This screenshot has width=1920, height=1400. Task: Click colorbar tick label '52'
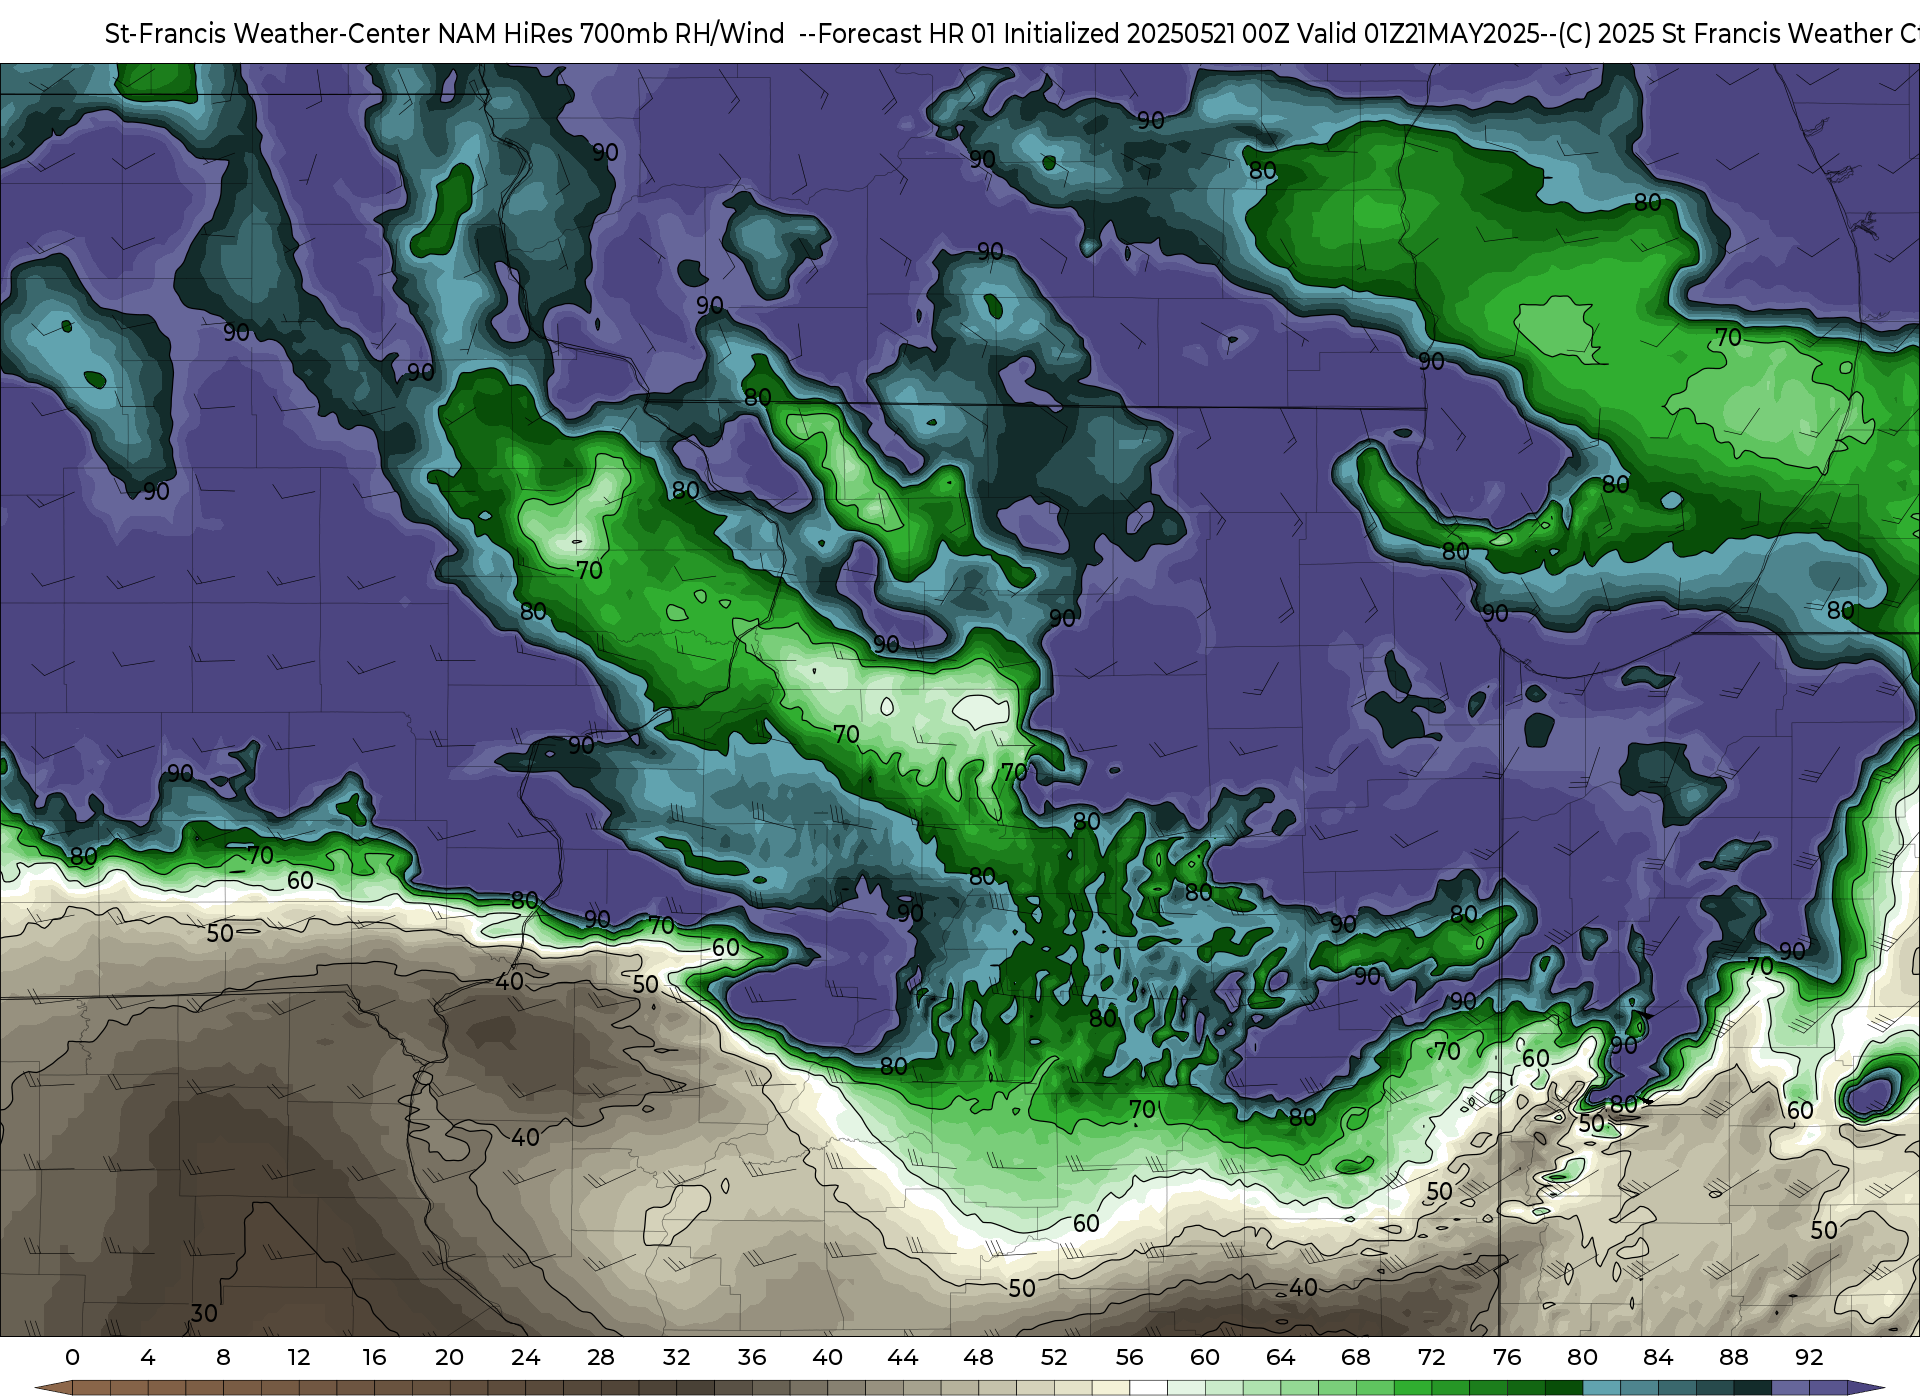[1054, 1357]
